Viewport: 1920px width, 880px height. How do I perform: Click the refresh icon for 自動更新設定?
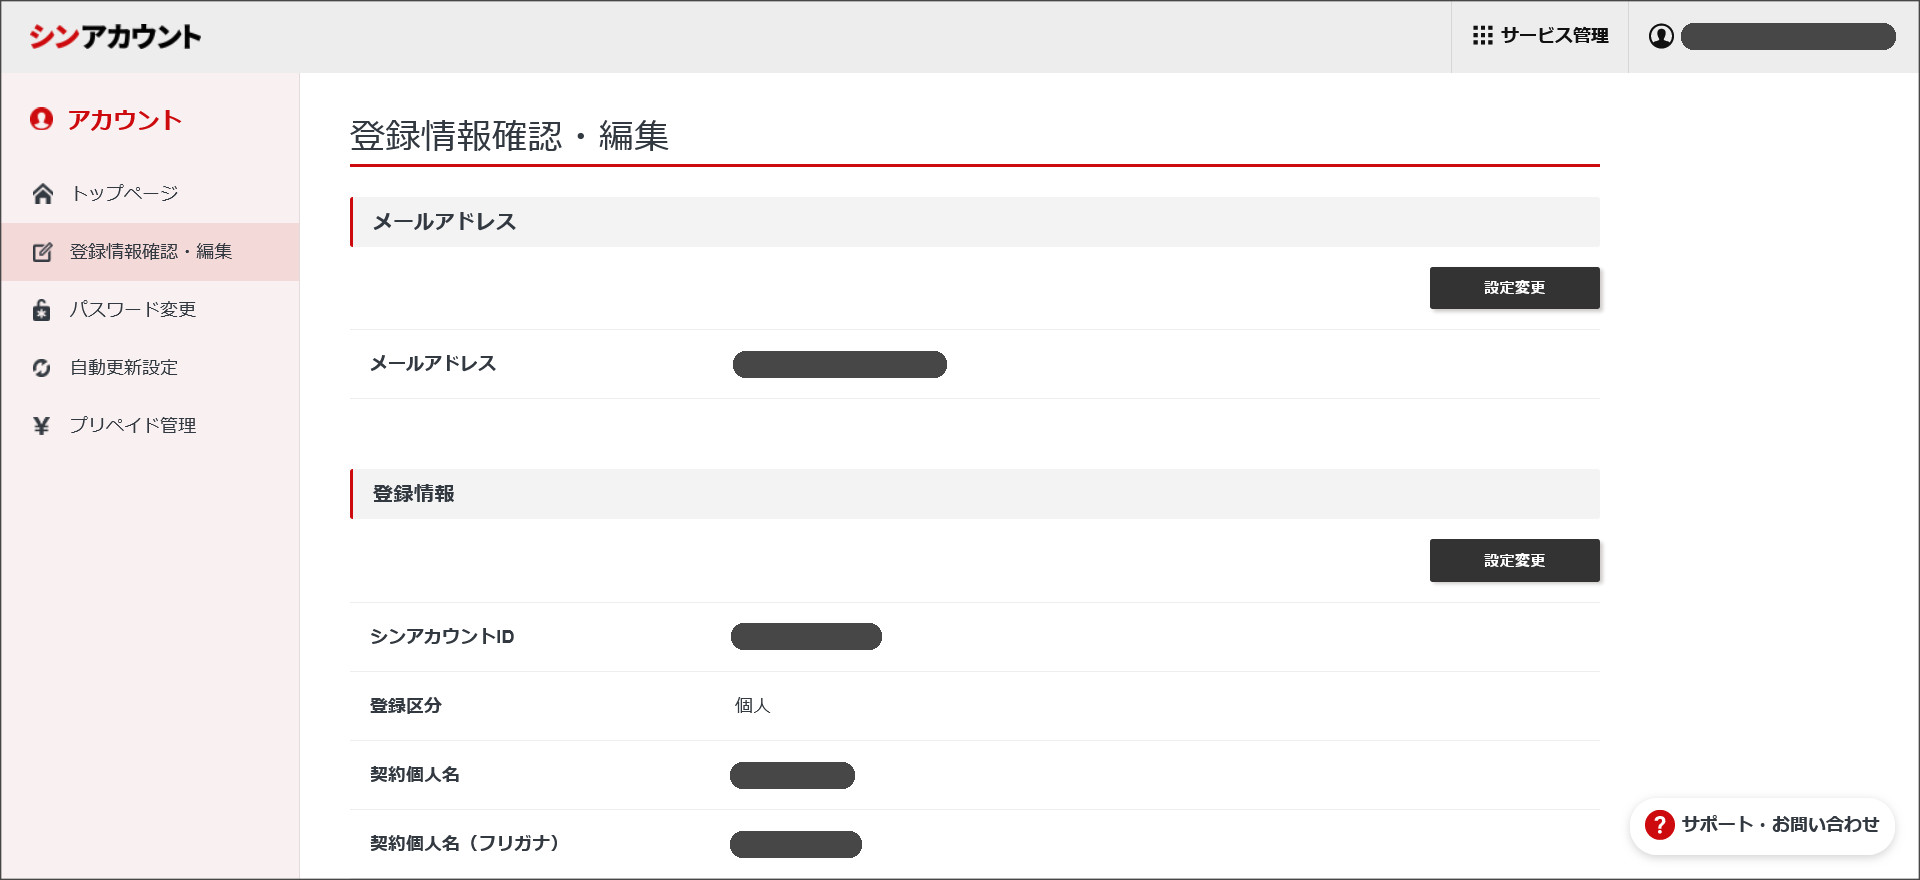point(41,367)
